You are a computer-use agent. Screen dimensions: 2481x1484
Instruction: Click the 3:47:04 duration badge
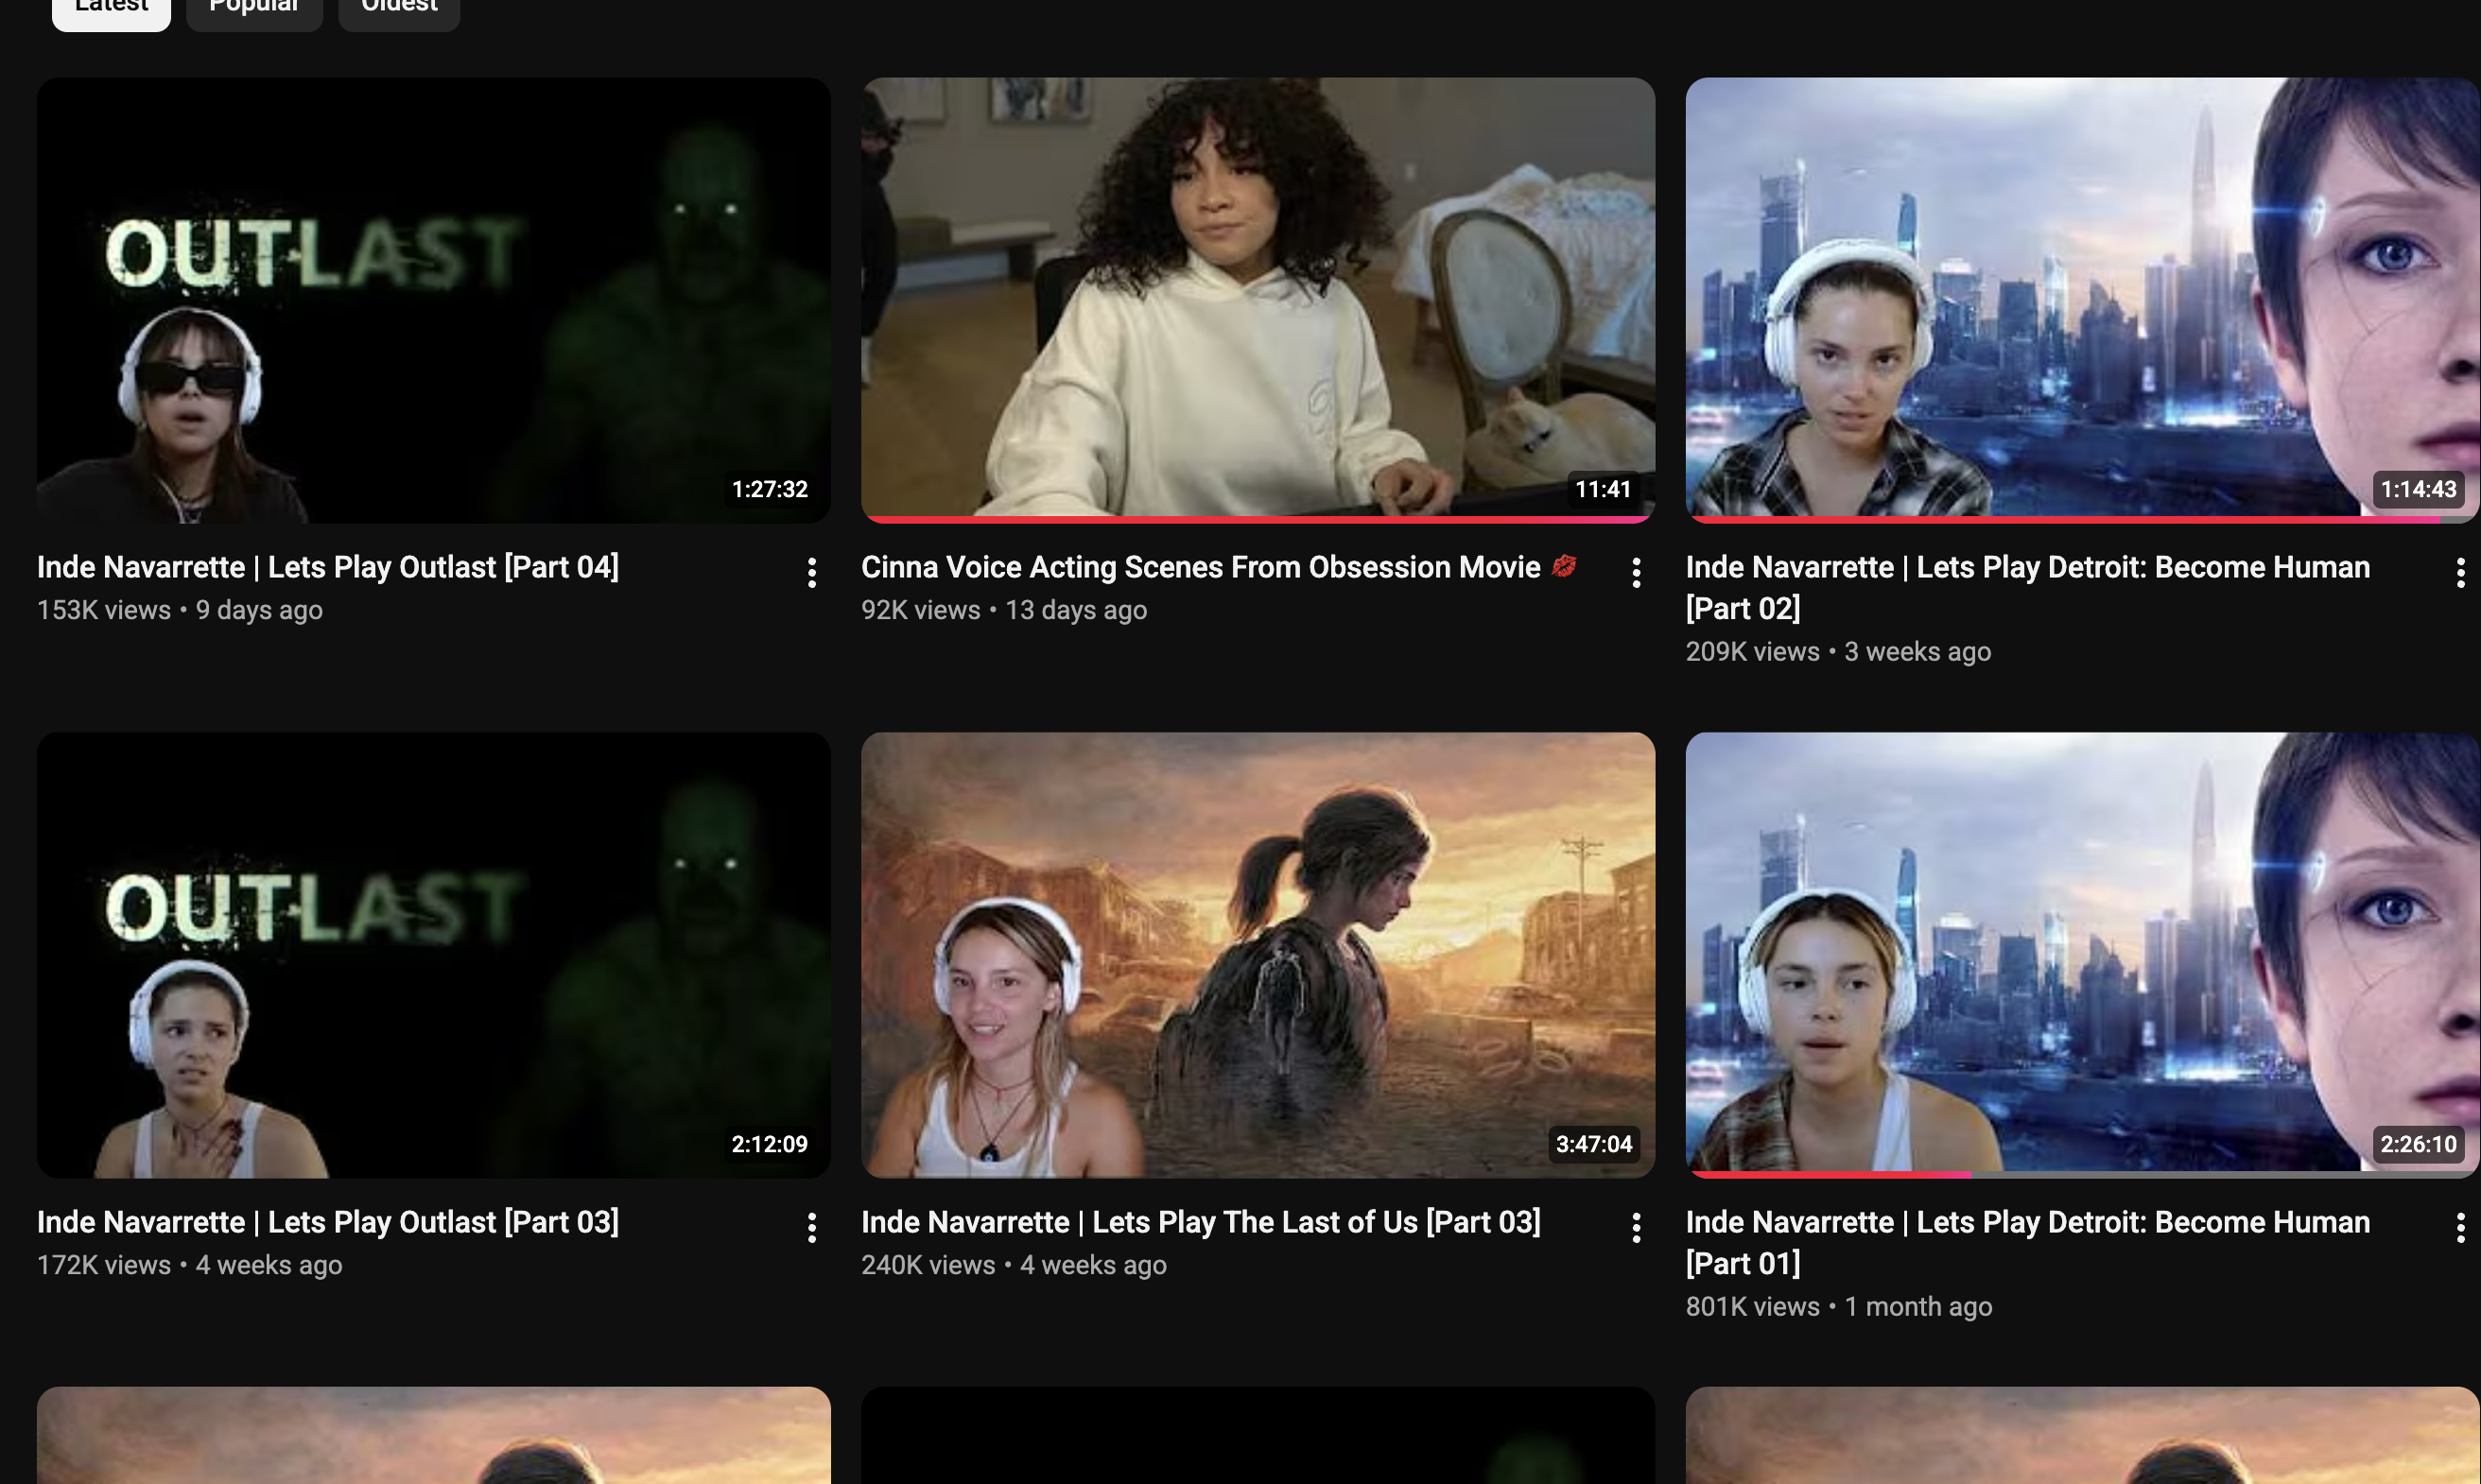click(x=1594, y=1144)
